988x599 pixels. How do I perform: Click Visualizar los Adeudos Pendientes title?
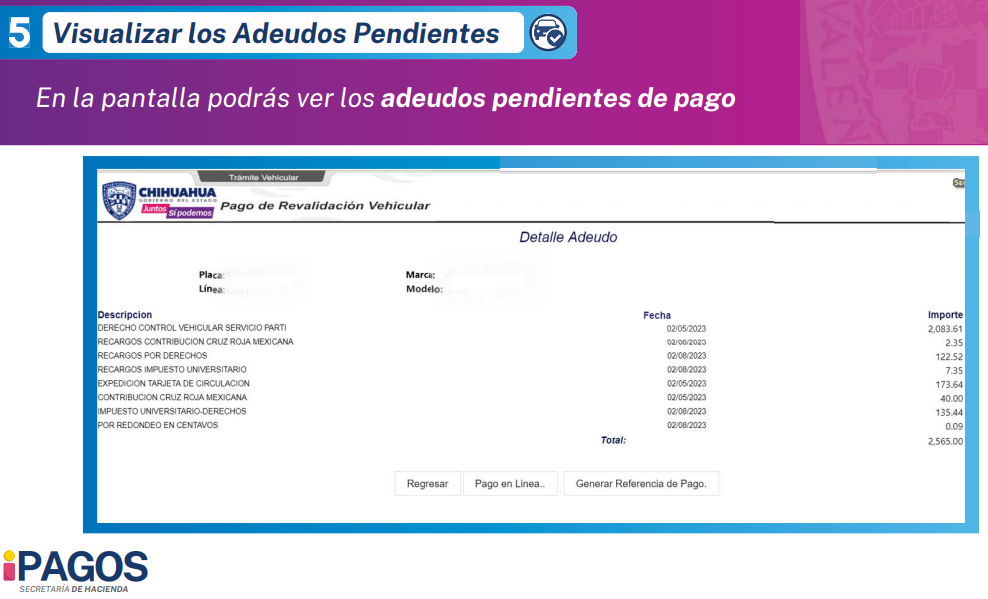[276, 33]
